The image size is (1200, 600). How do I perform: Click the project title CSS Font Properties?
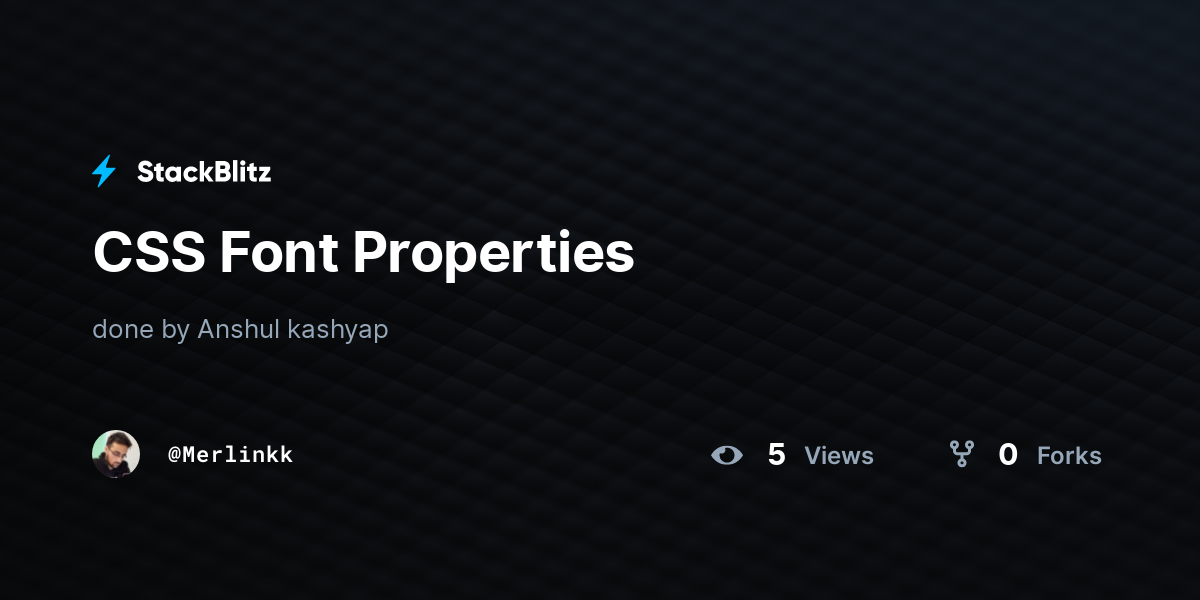tap(364, 253)
